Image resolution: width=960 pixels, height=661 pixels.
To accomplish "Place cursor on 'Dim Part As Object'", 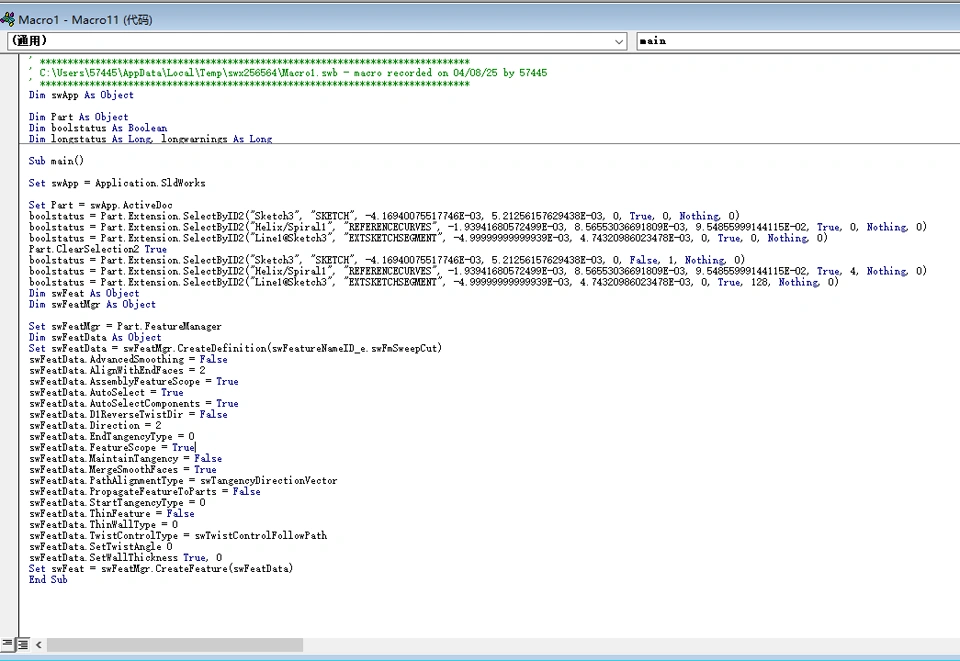I will [x=78, y=117].
